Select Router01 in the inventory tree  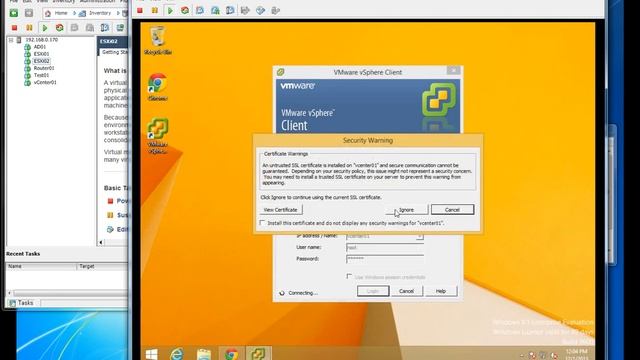click(44, 68)
